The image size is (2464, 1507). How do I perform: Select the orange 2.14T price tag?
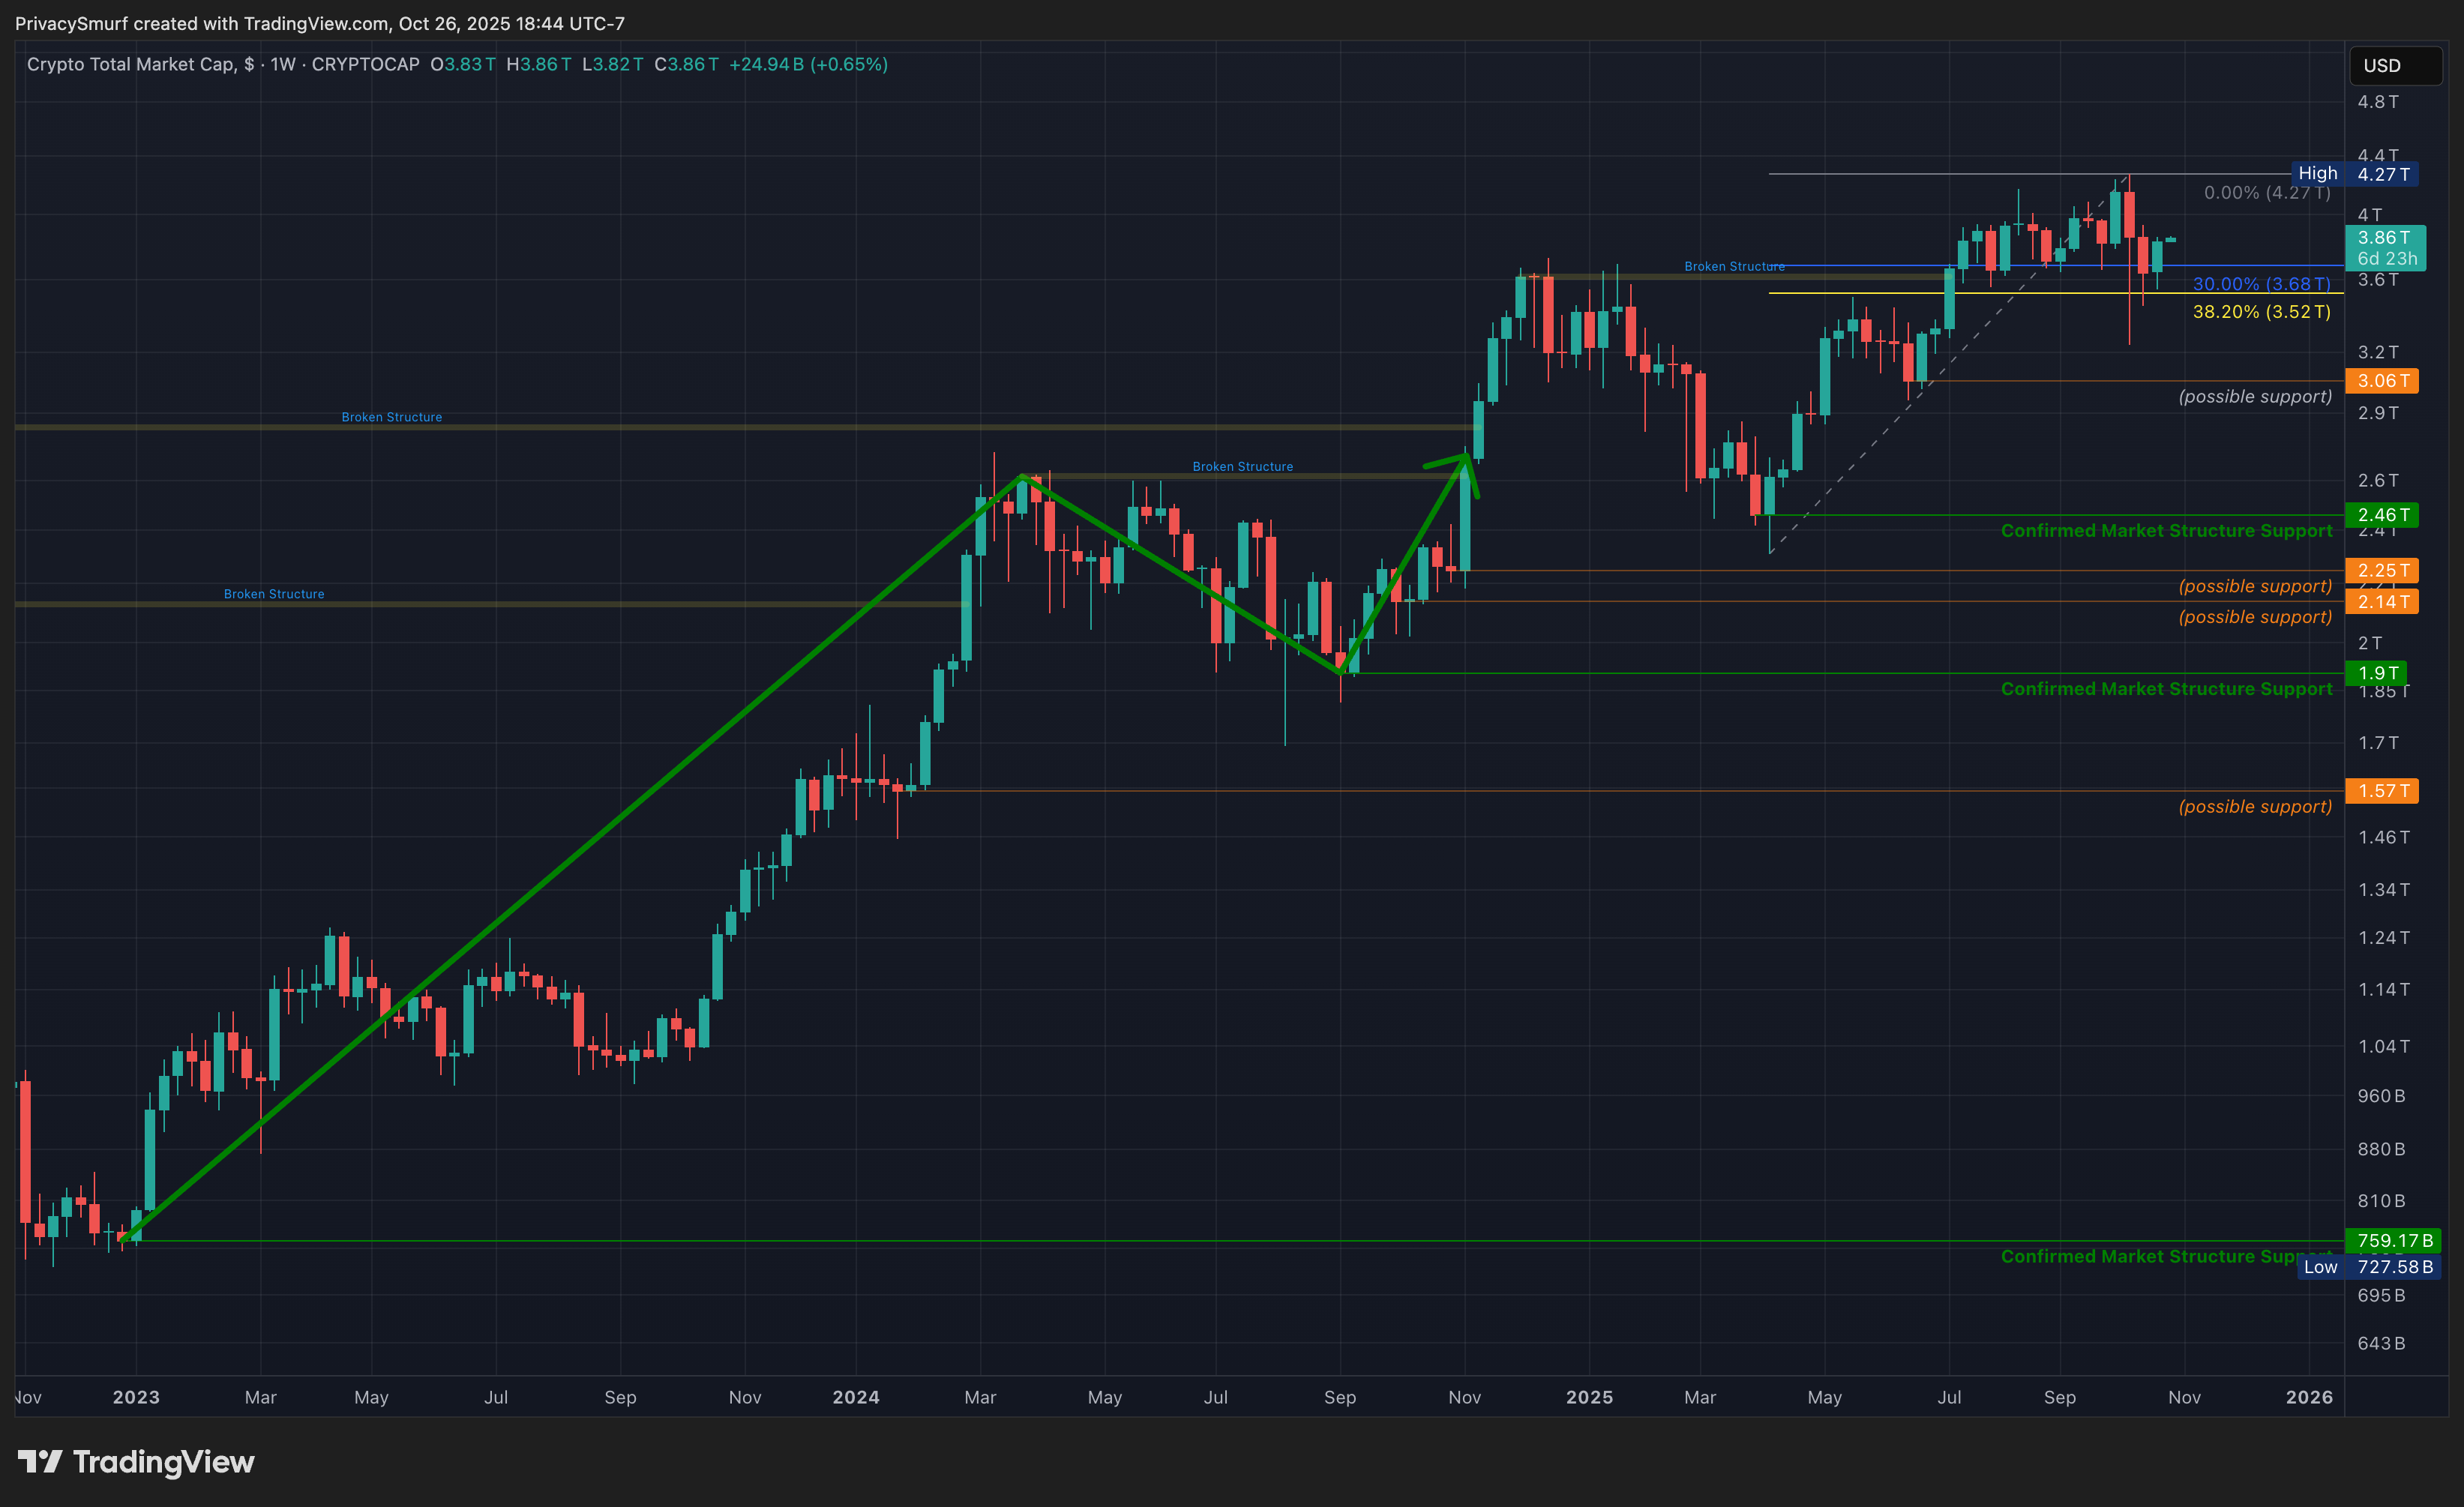click(2381, 602)
